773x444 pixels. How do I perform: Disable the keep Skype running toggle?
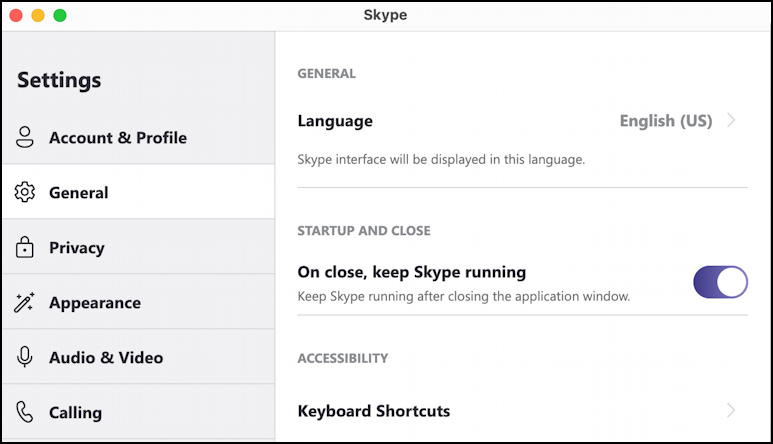tap(720, 283)
